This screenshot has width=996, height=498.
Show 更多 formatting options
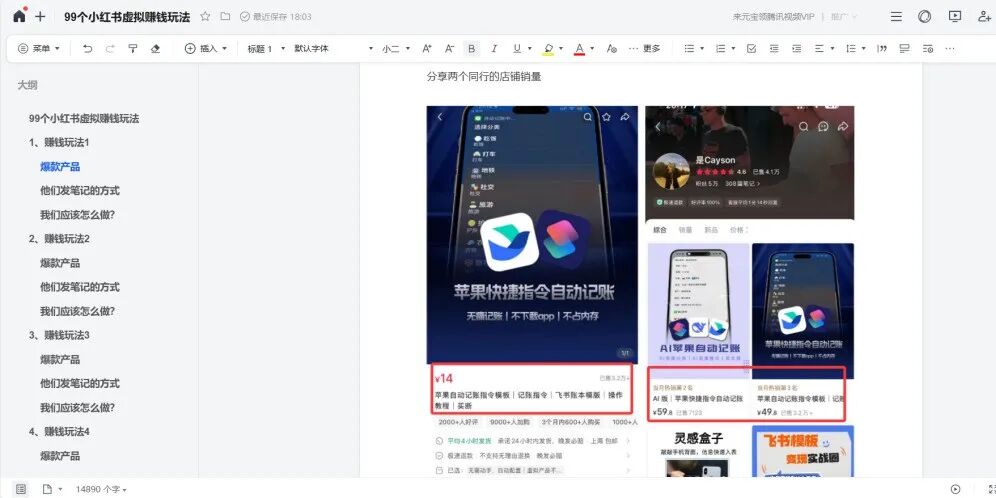pos(645,48)
